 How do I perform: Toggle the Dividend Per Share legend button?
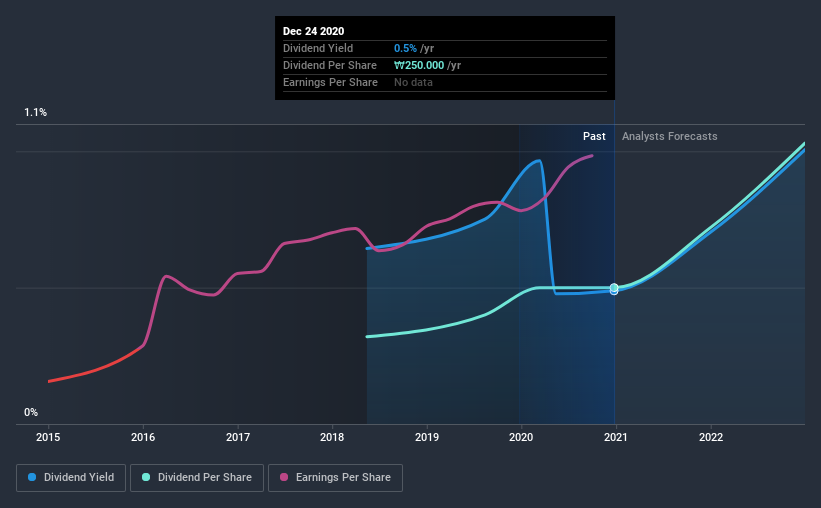coord(197,478)
